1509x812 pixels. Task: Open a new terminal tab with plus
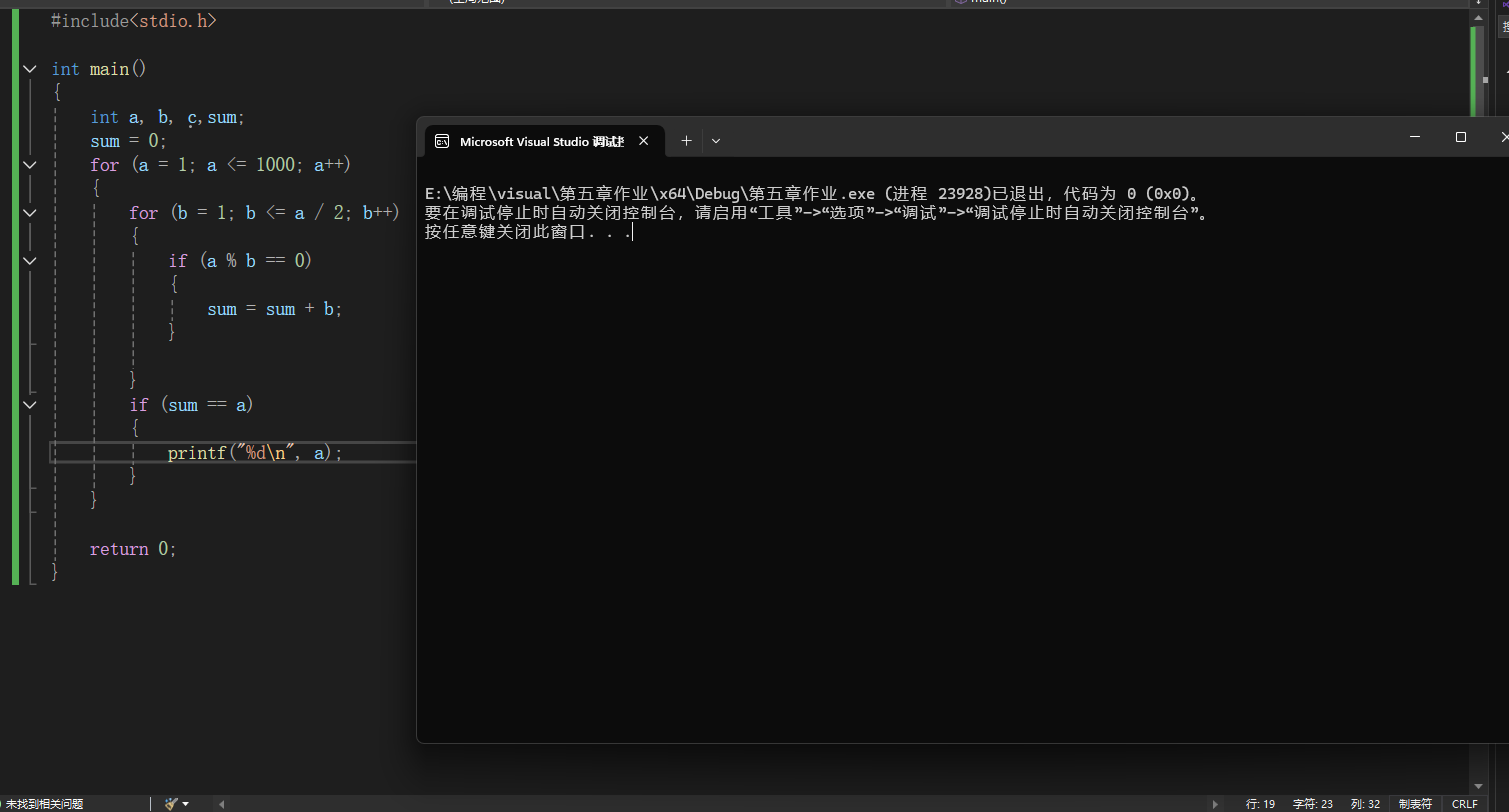[x=686, y=141]
